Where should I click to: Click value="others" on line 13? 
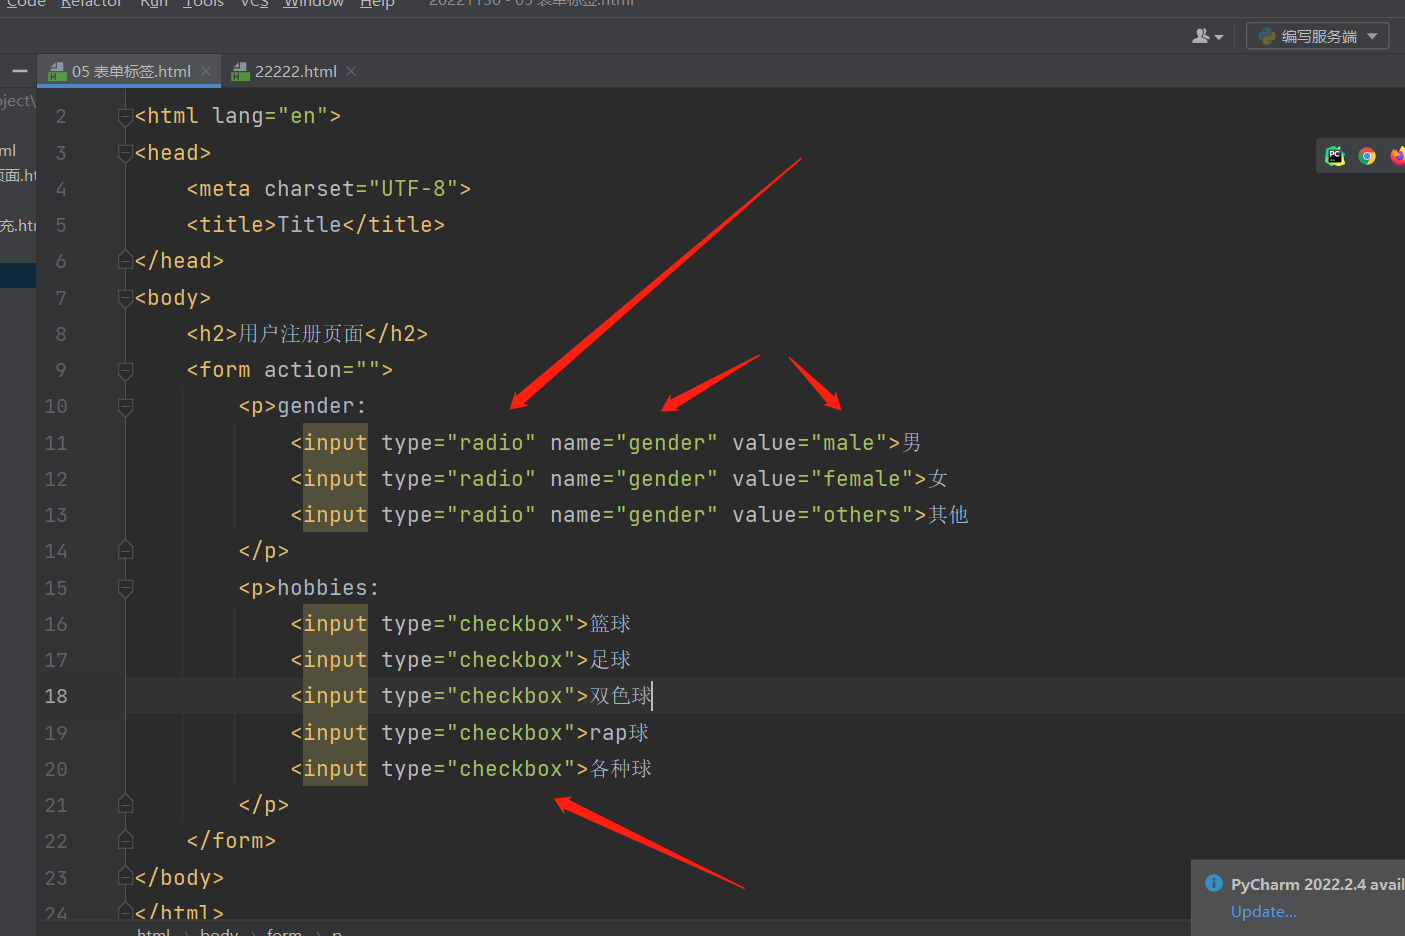point(823,515)
